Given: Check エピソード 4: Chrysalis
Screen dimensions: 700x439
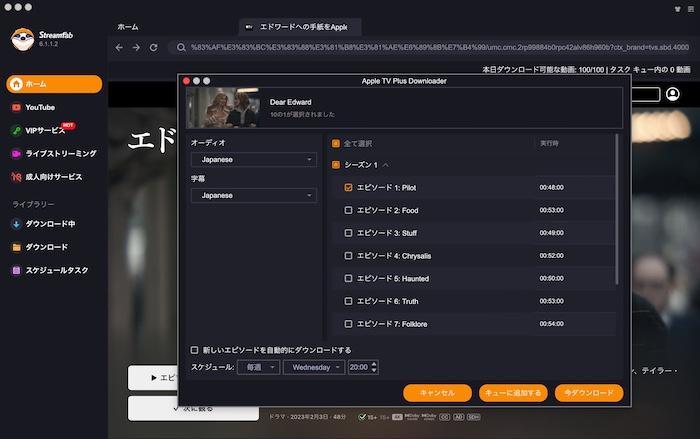Looking at the screenshot, I should (x=348, y=255).
